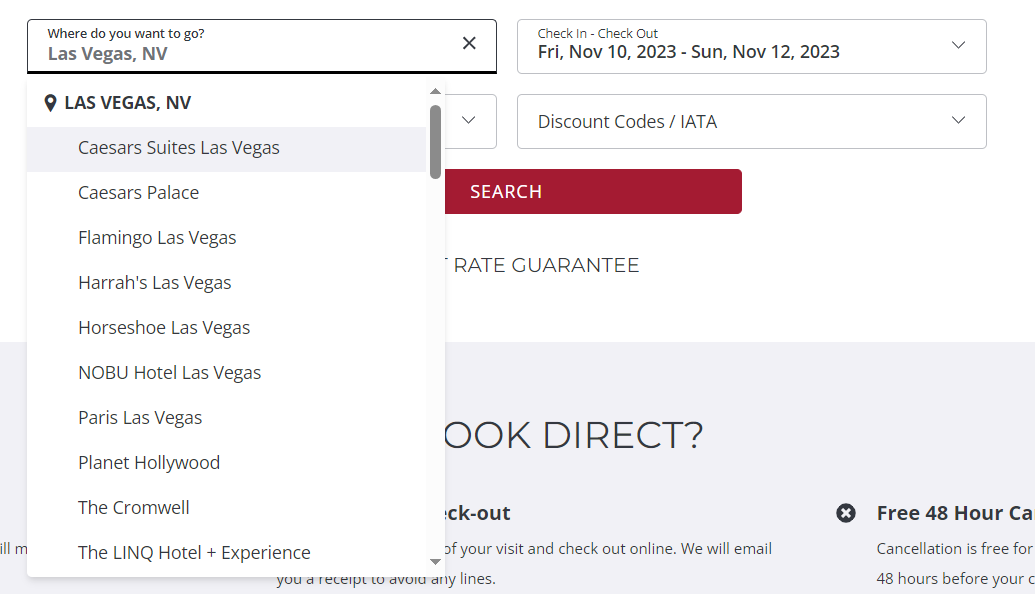Click the location pin icon beside LAS VEGAS, NV
The image size is (1035, 594).
(51, 103)
